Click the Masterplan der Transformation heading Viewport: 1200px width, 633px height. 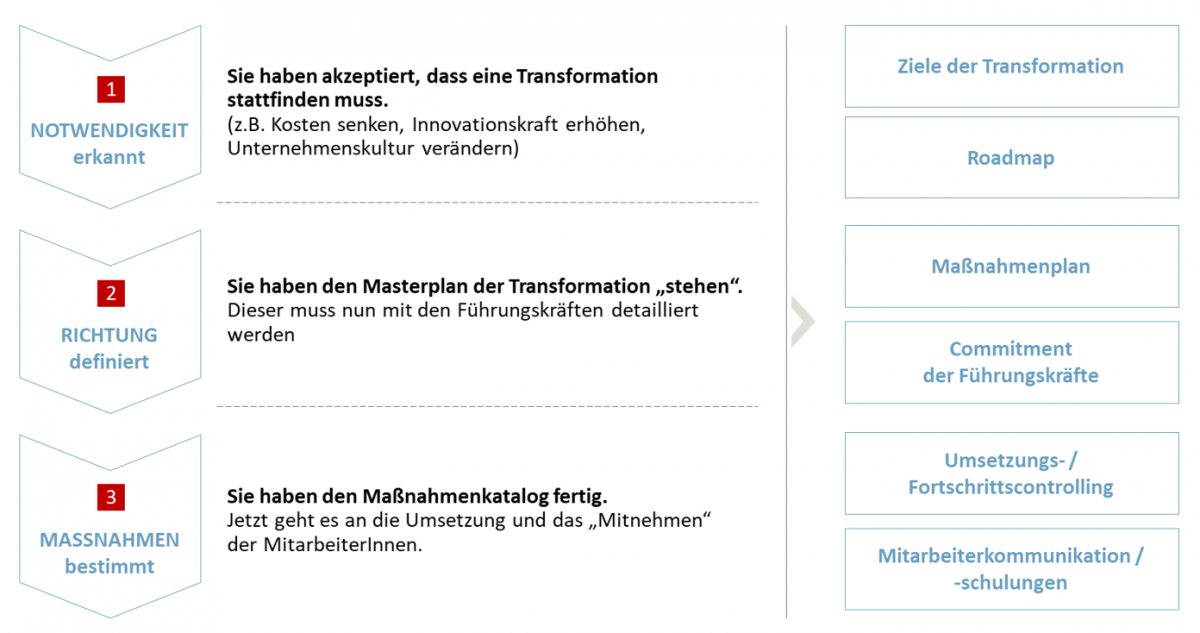[x=485, y=285]
